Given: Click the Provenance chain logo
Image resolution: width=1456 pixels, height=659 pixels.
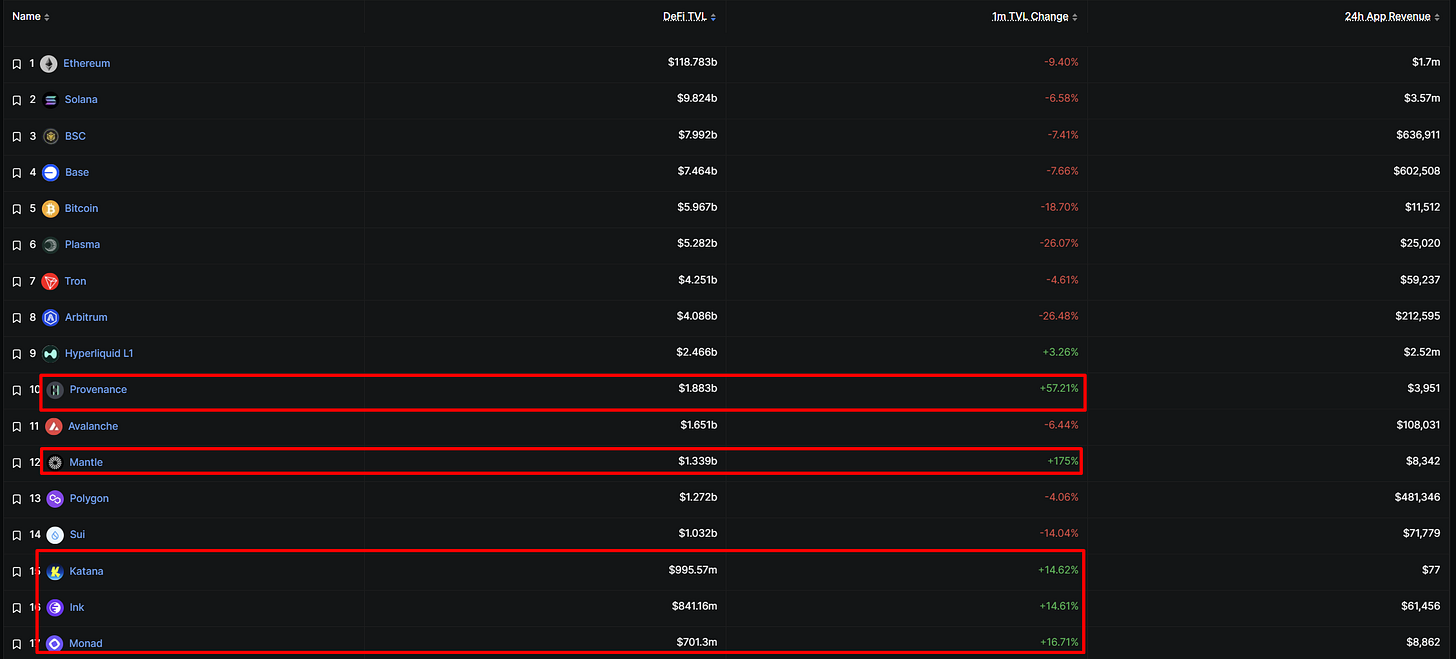Looking at the screenshot, I should (x=55, y=390).
